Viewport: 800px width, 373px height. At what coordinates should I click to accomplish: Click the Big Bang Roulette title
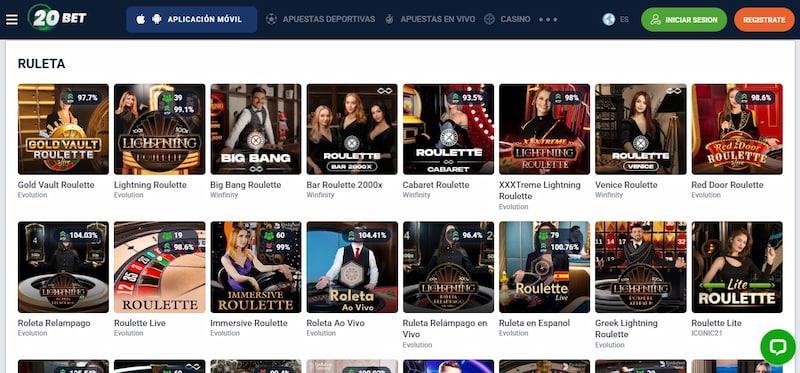[246, 185]
